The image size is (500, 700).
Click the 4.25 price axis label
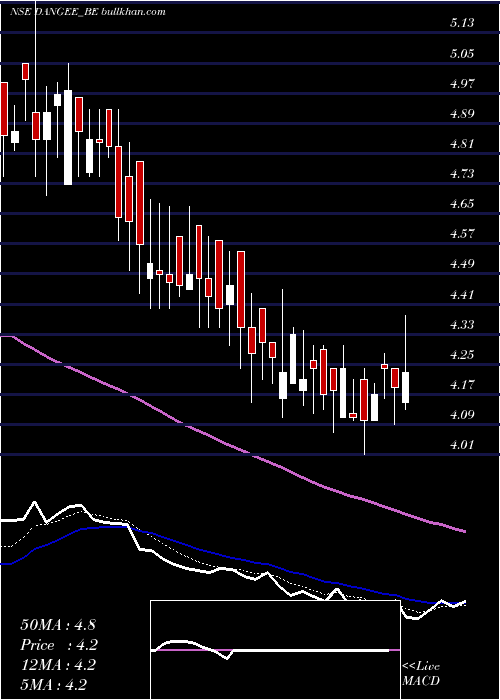(462, 354)
